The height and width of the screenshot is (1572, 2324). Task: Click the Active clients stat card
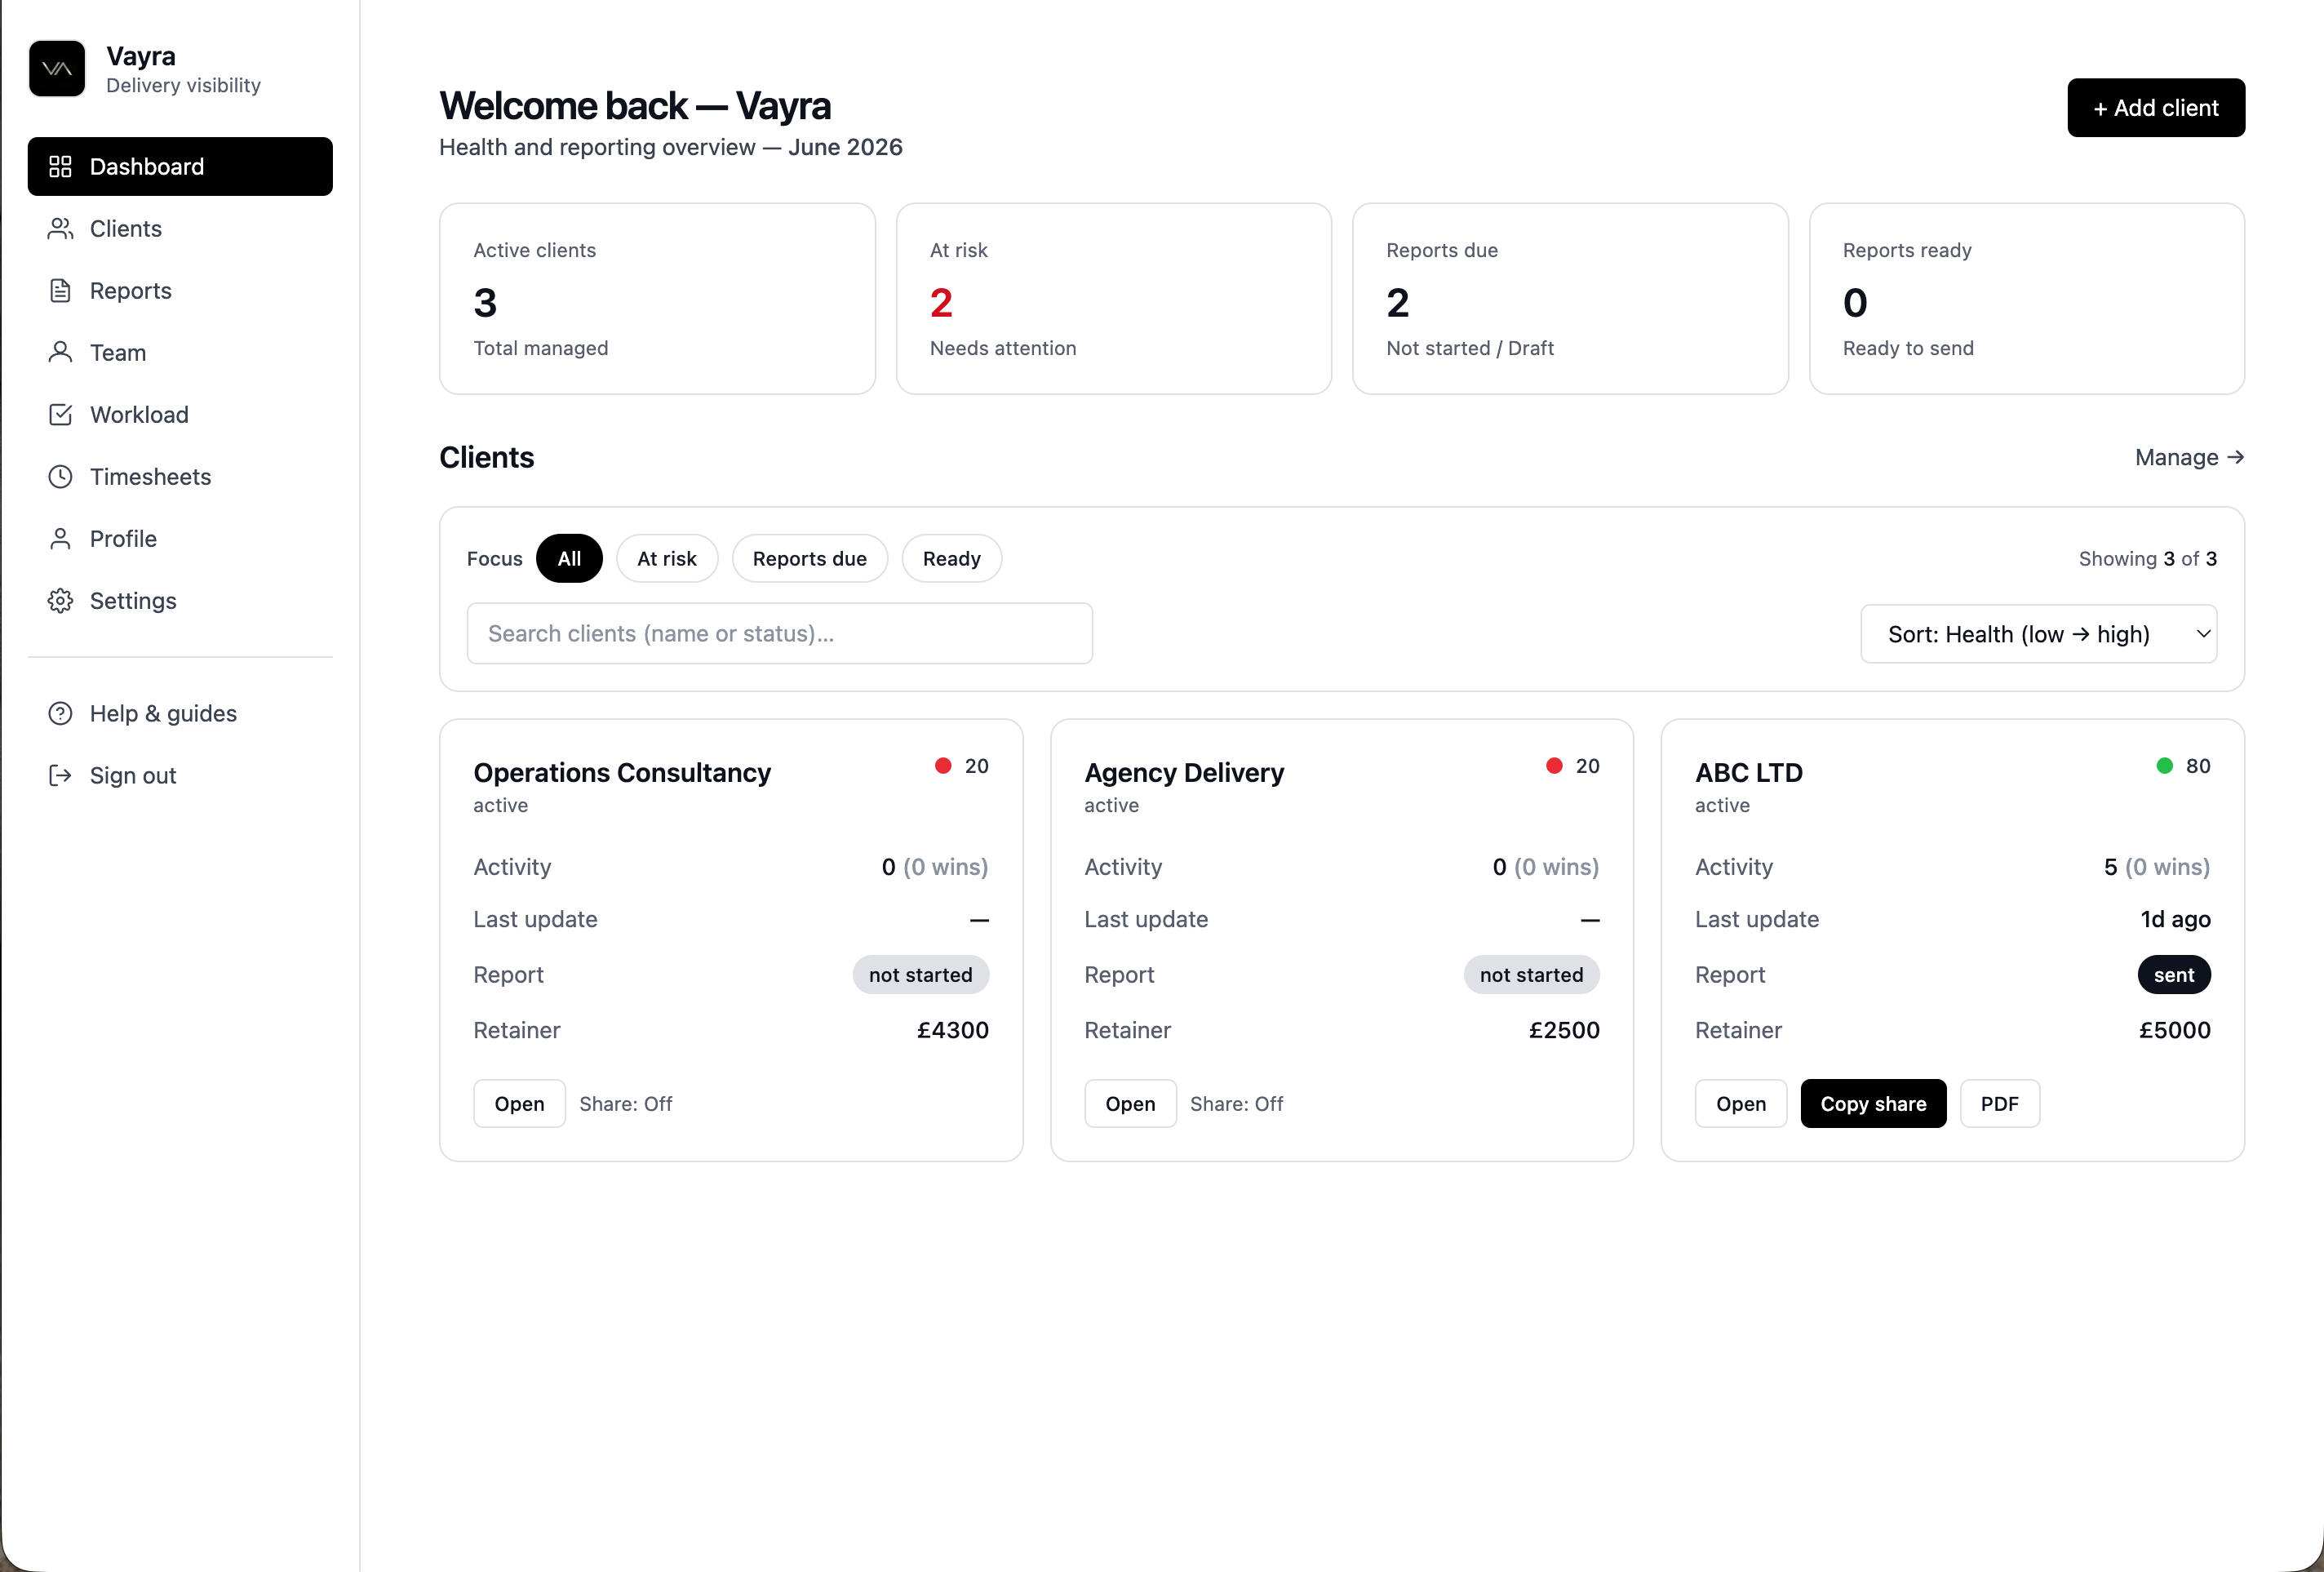click(x=657, y=299)
